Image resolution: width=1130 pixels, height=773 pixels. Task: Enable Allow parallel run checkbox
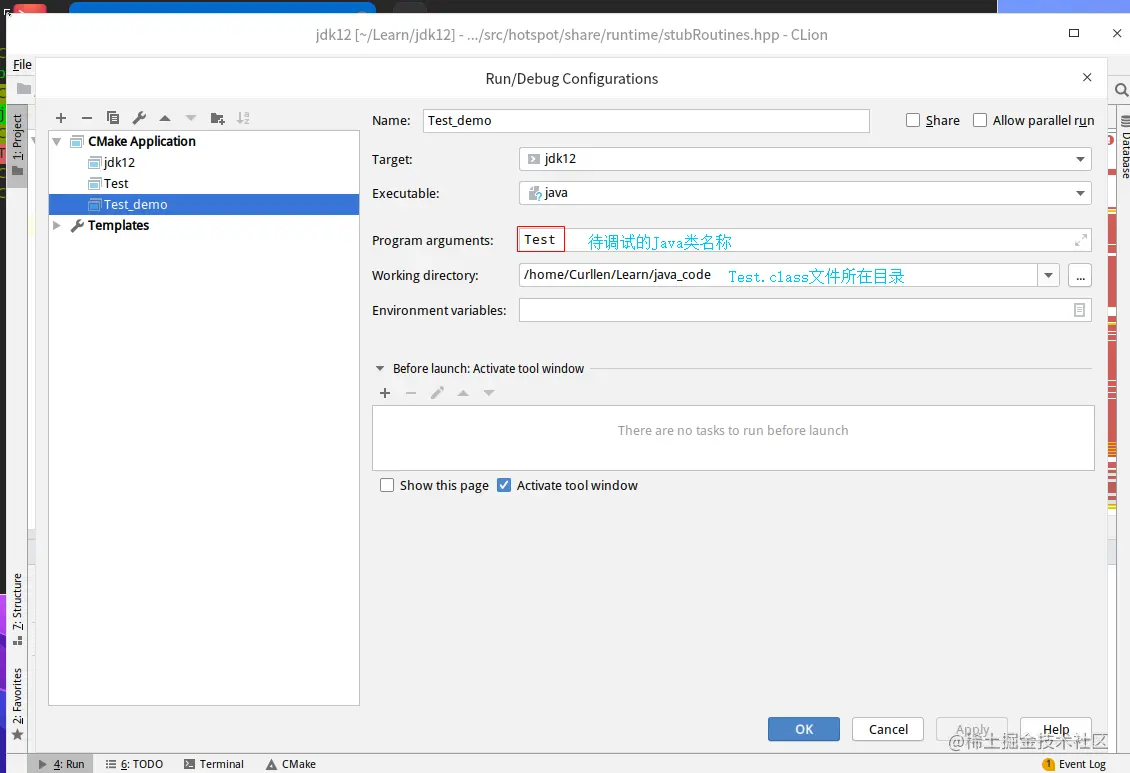[980, 120]
